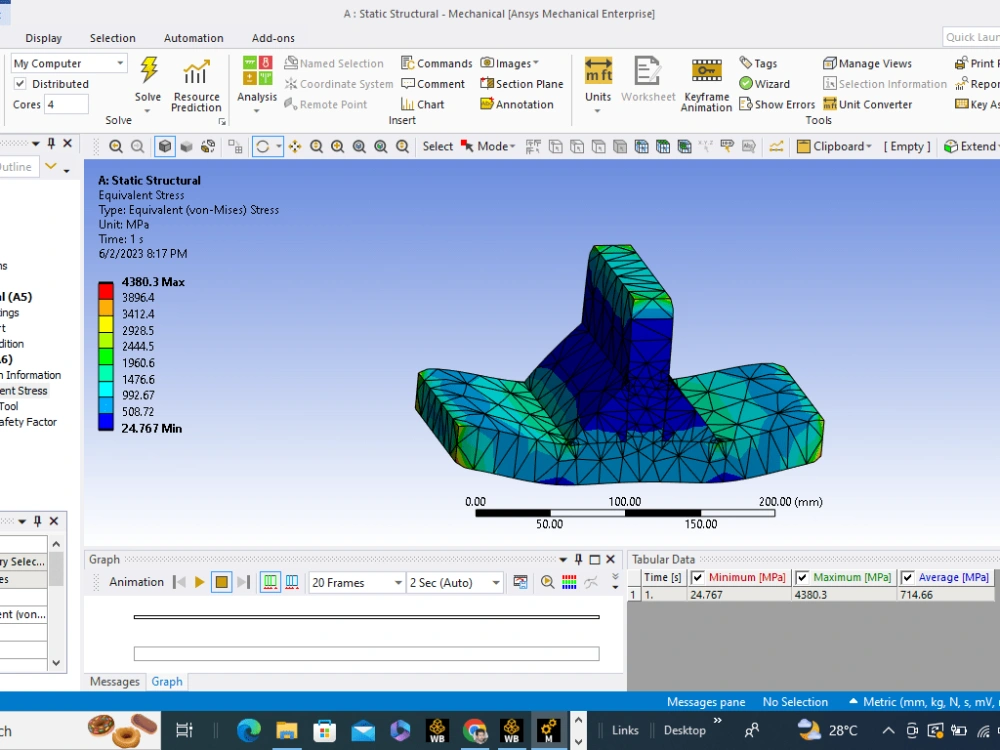This screenshot has width=1000, height=750.
Task: Play the result animation
Action: [x=198, y=581]
